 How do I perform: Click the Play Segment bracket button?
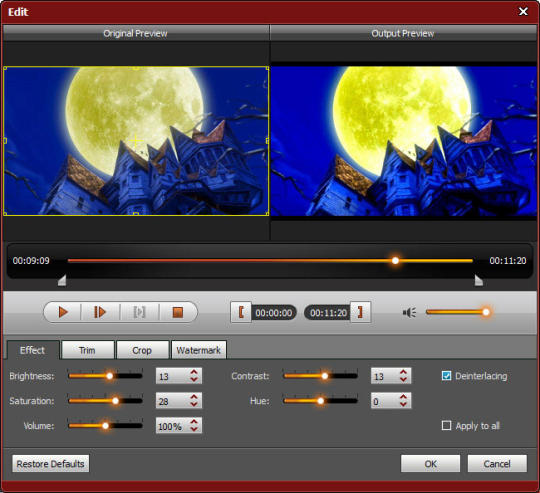click(x=139, y=312)
